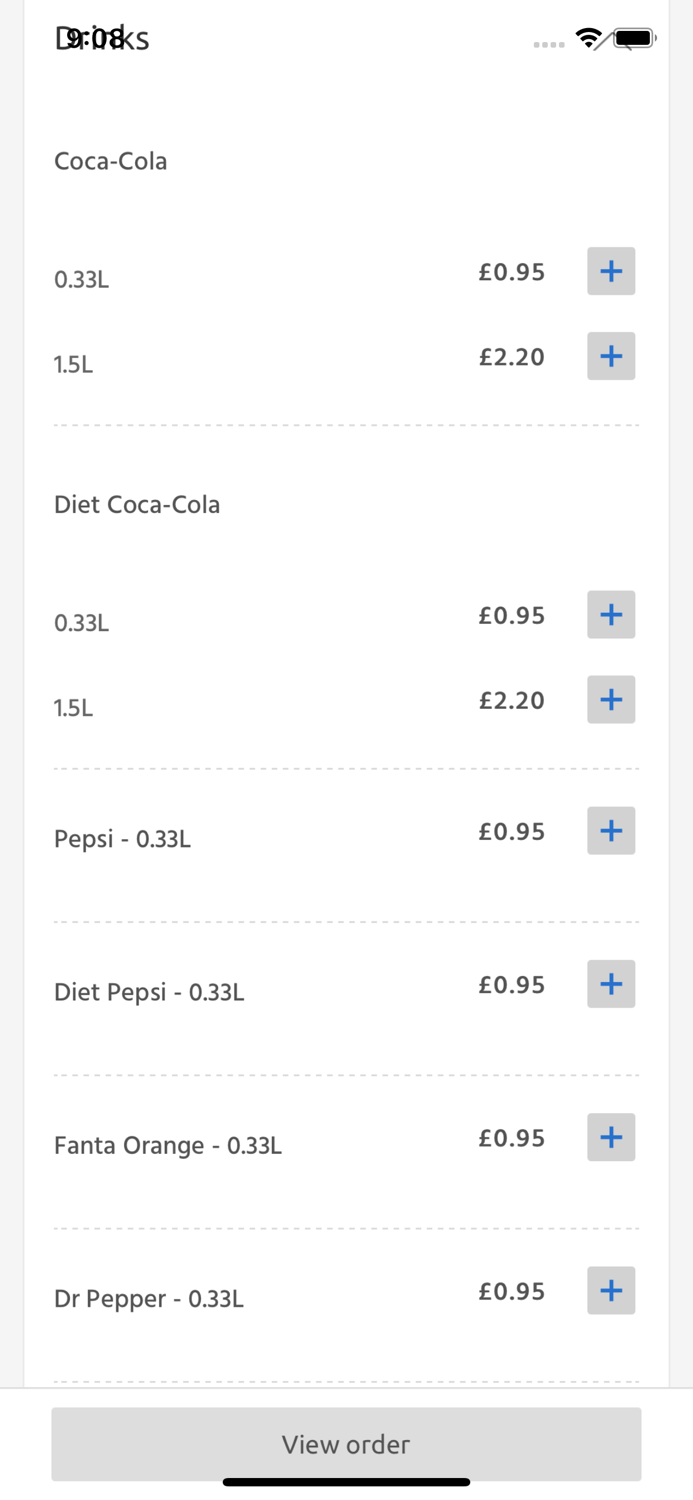Add Diet Coca-Cola 0.33L to order
Screen dimensions: 693x1500
coord(611,614)
